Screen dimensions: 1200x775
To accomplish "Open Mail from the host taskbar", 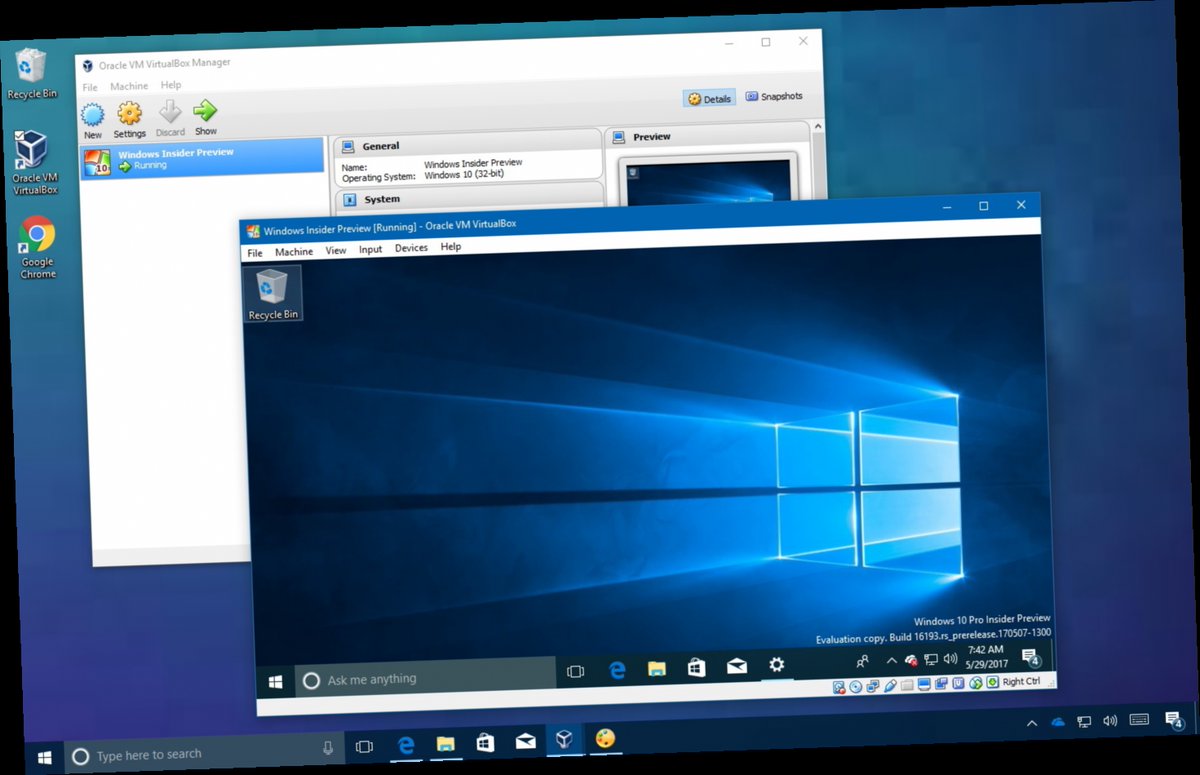I will [x=525, y=741].
